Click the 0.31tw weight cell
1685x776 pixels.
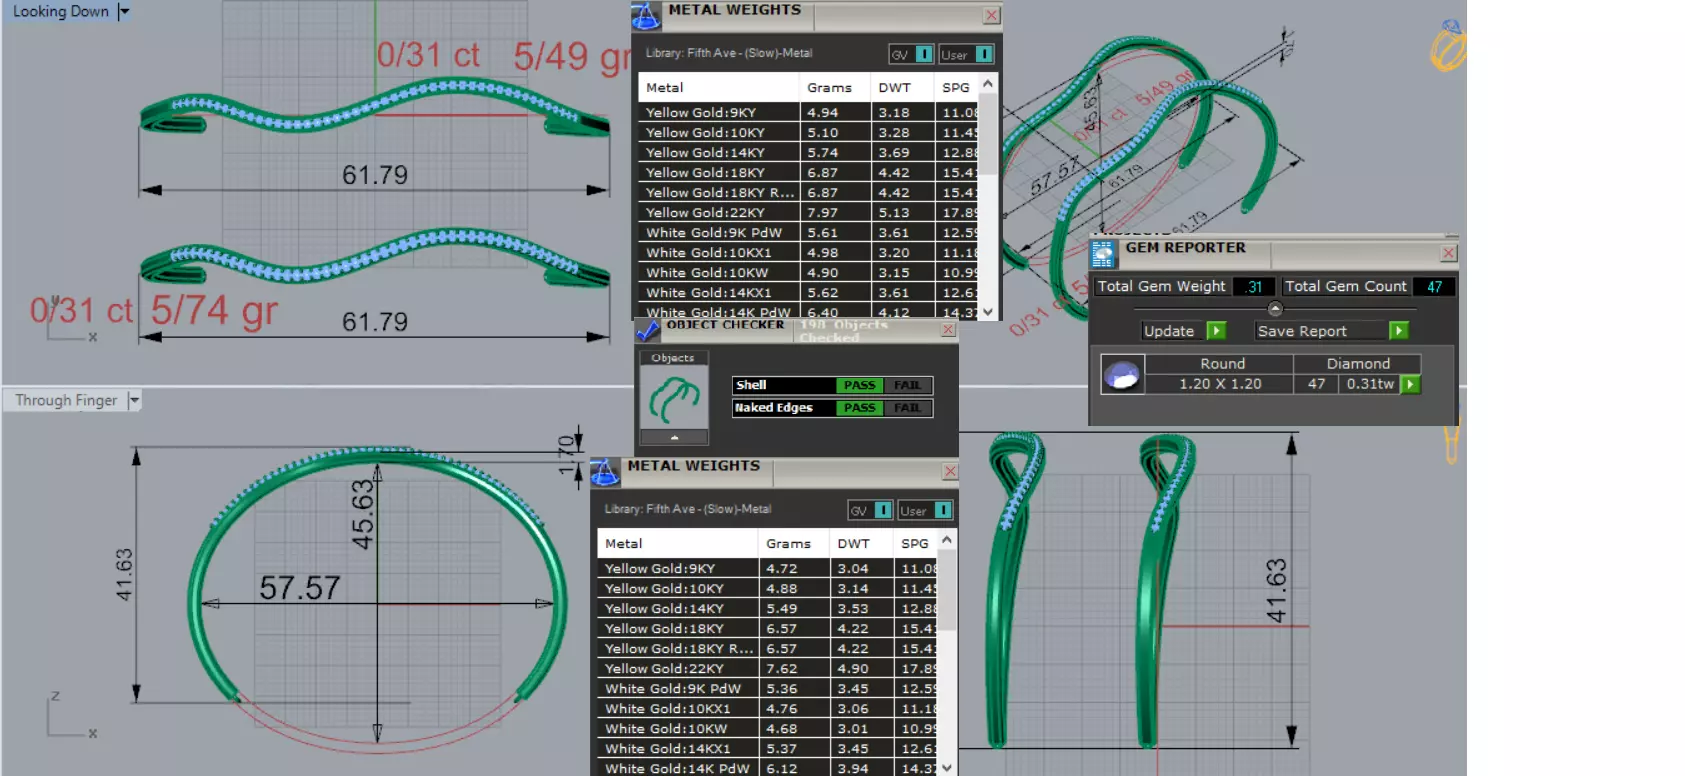(x=1370, y=384)
